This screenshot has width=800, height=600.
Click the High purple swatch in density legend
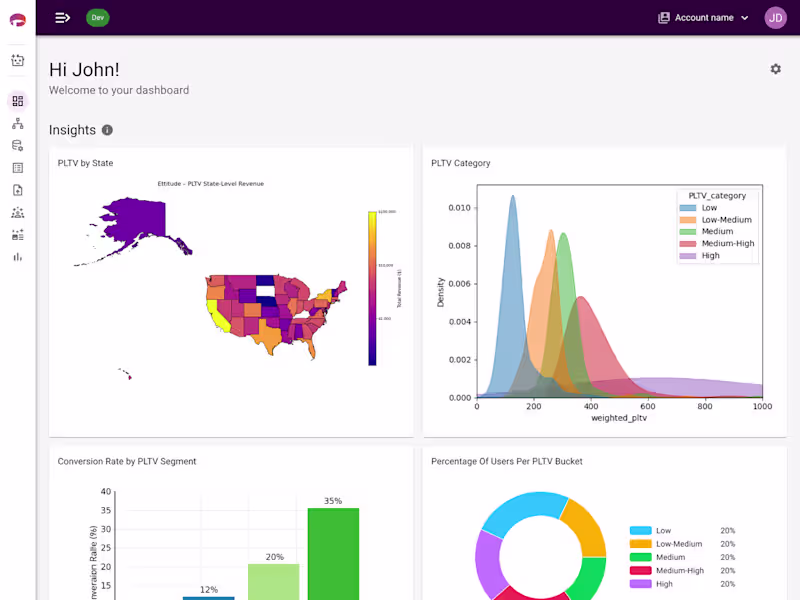coord(688,256)
